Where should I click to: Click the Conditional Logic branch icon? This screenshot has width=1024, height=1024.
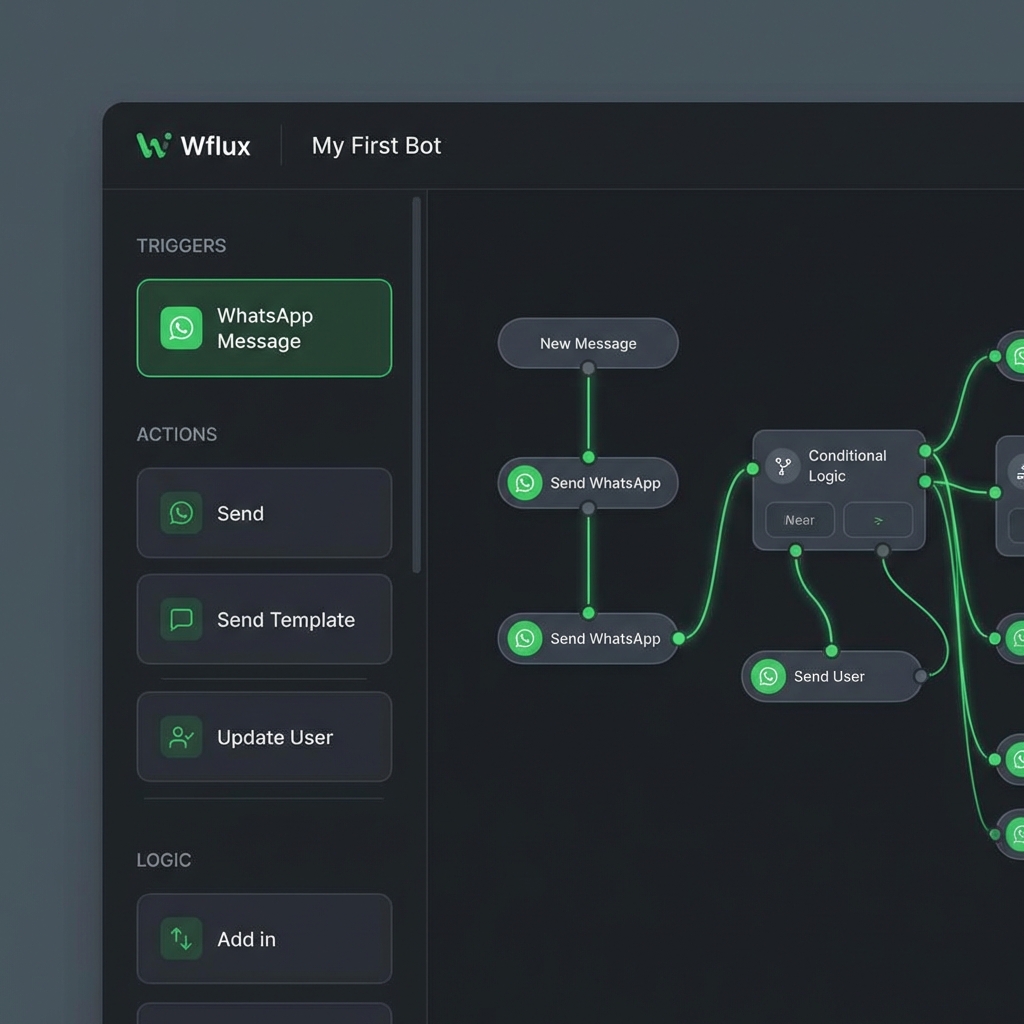click(783, 466)
